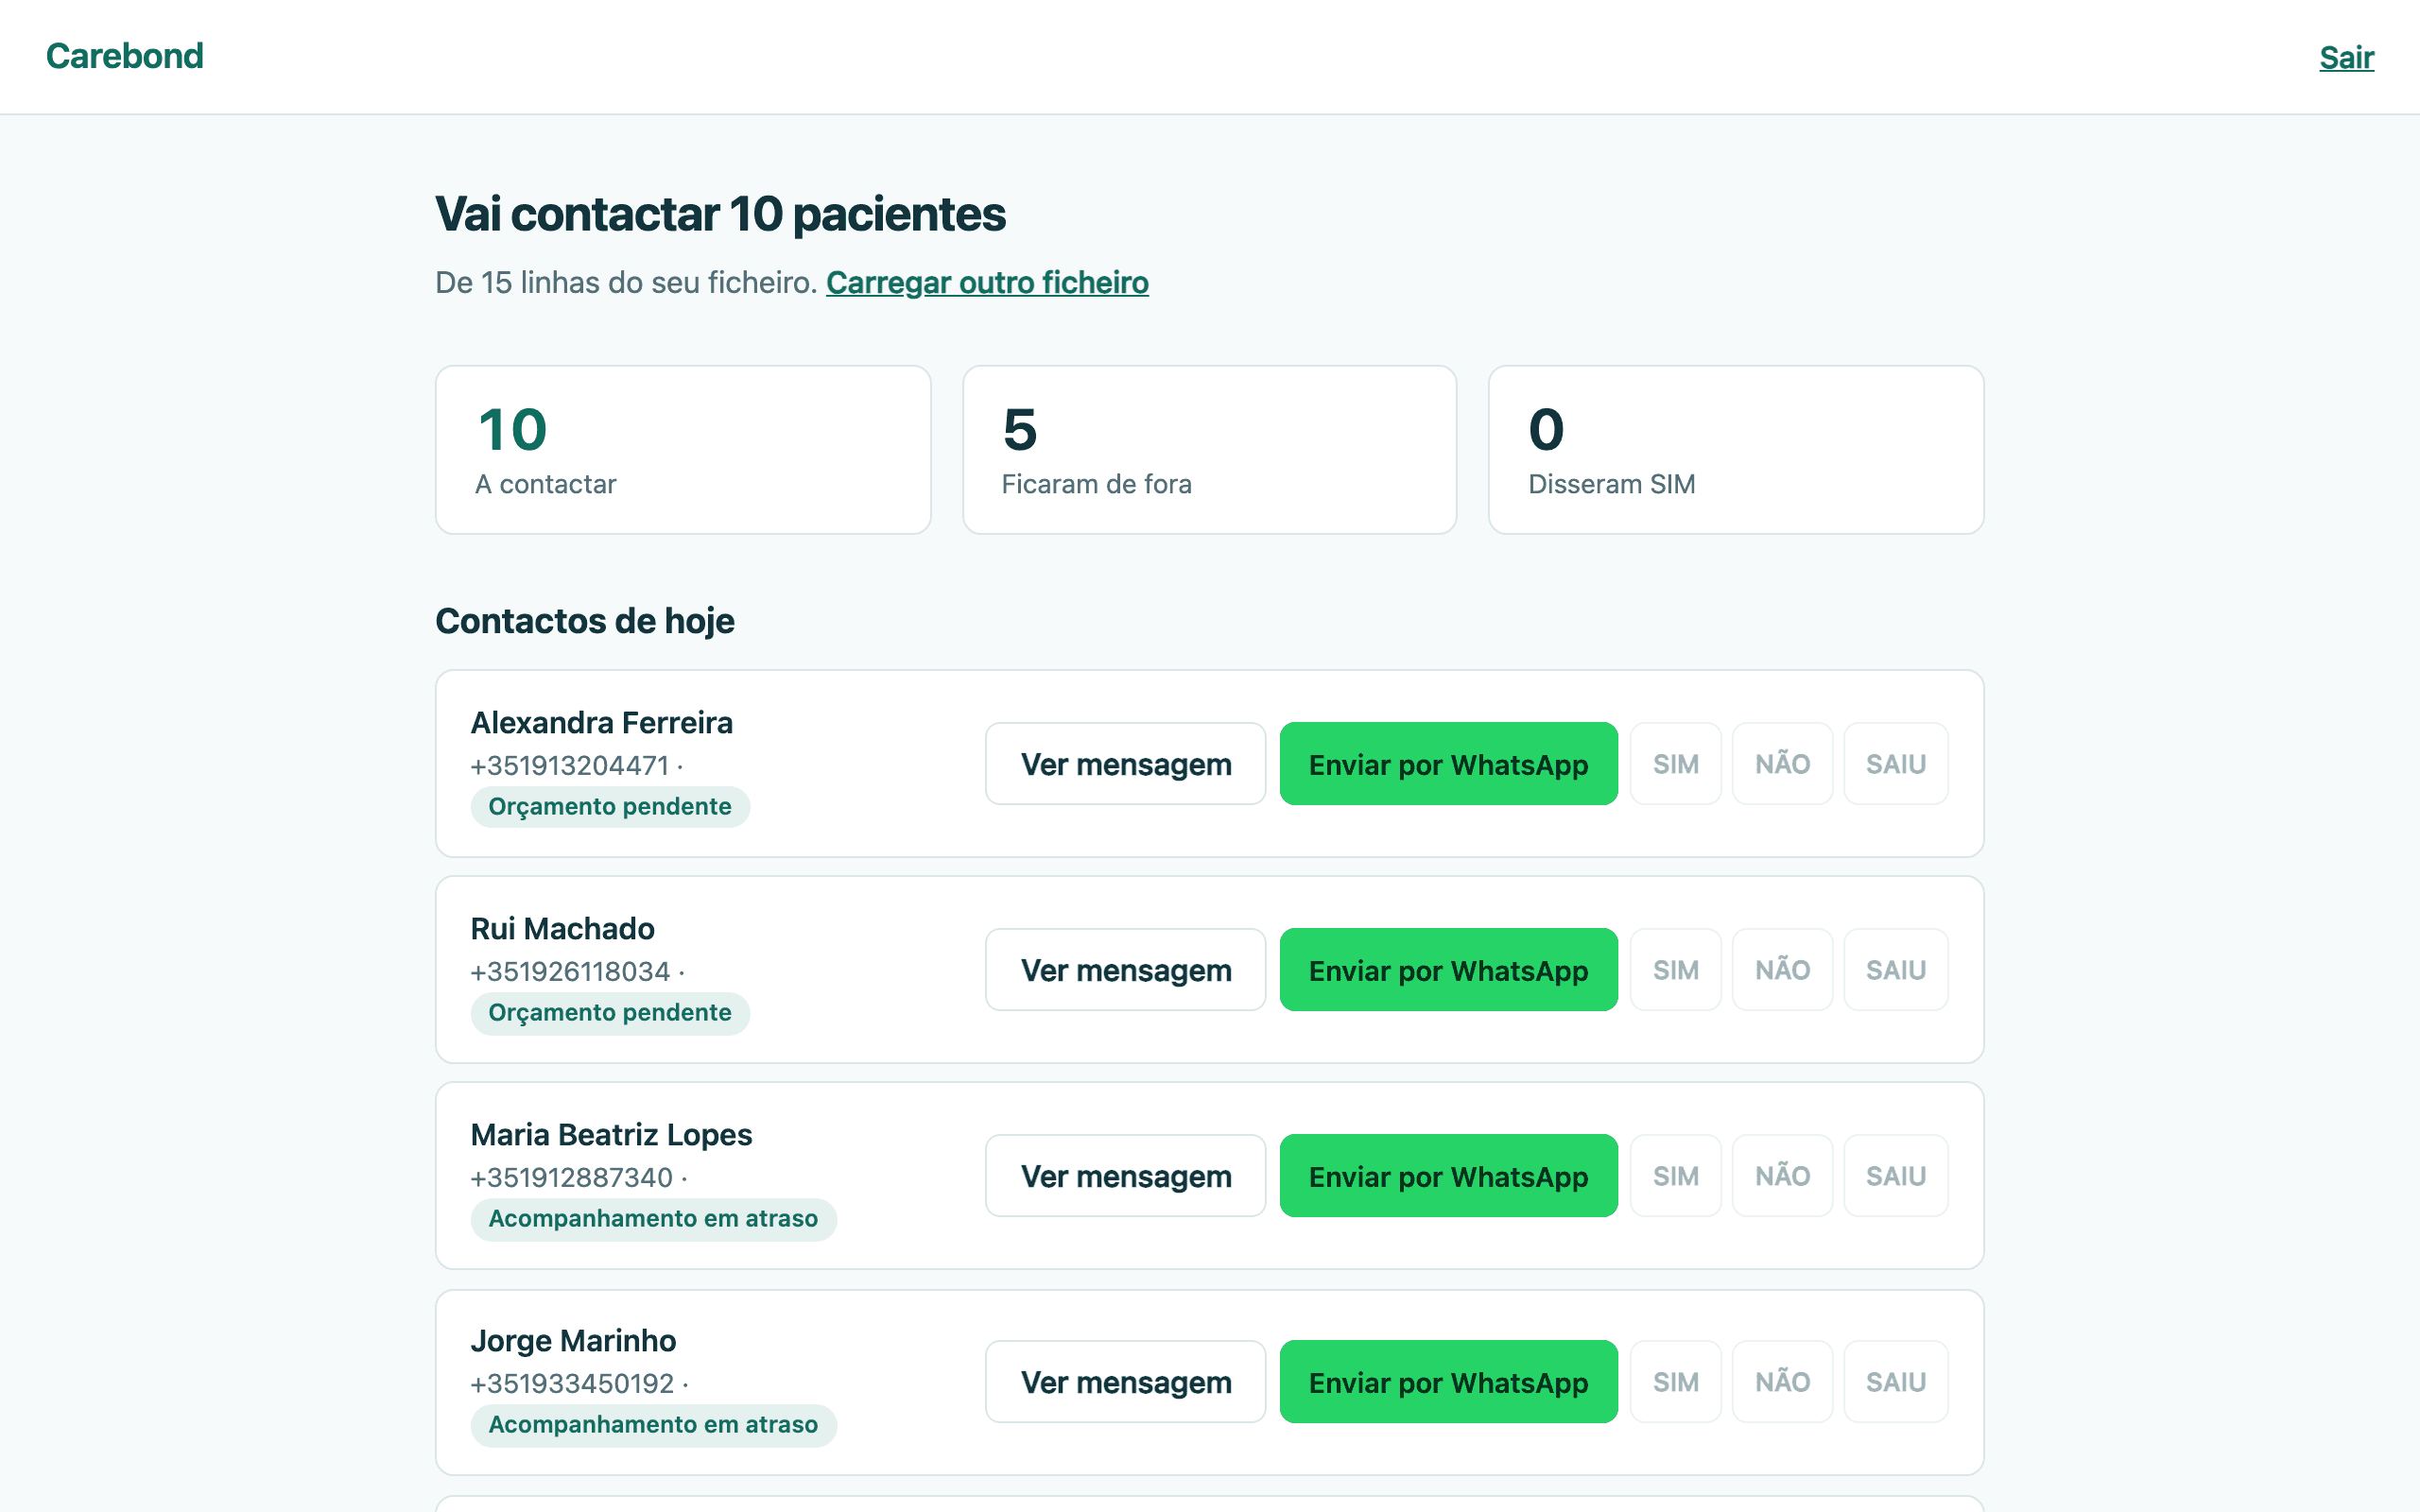This screenshot has height=1512, width=2420.
Task: Click Rui Machado's Orçamento pendente tag
Action: click(x=610, y=1013)
